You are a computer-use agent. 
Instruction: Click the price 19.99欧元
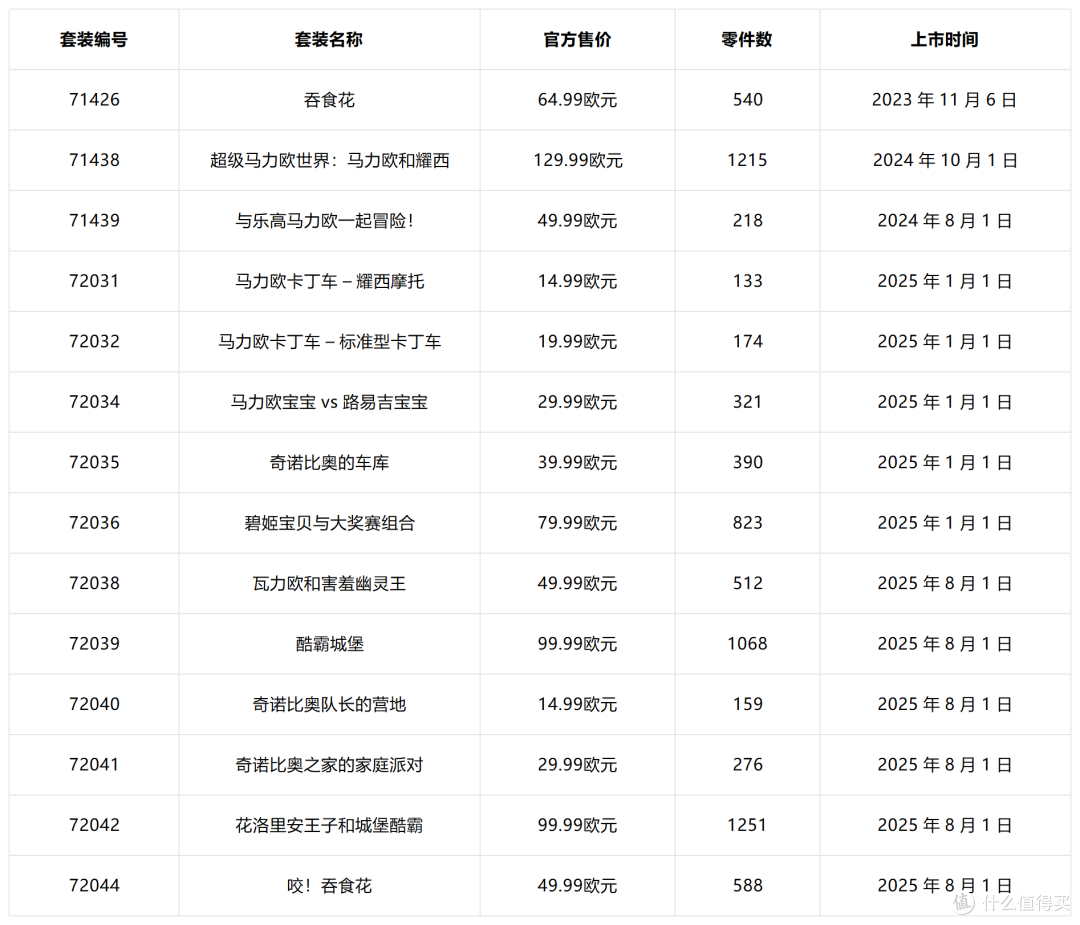pos(577,342)
